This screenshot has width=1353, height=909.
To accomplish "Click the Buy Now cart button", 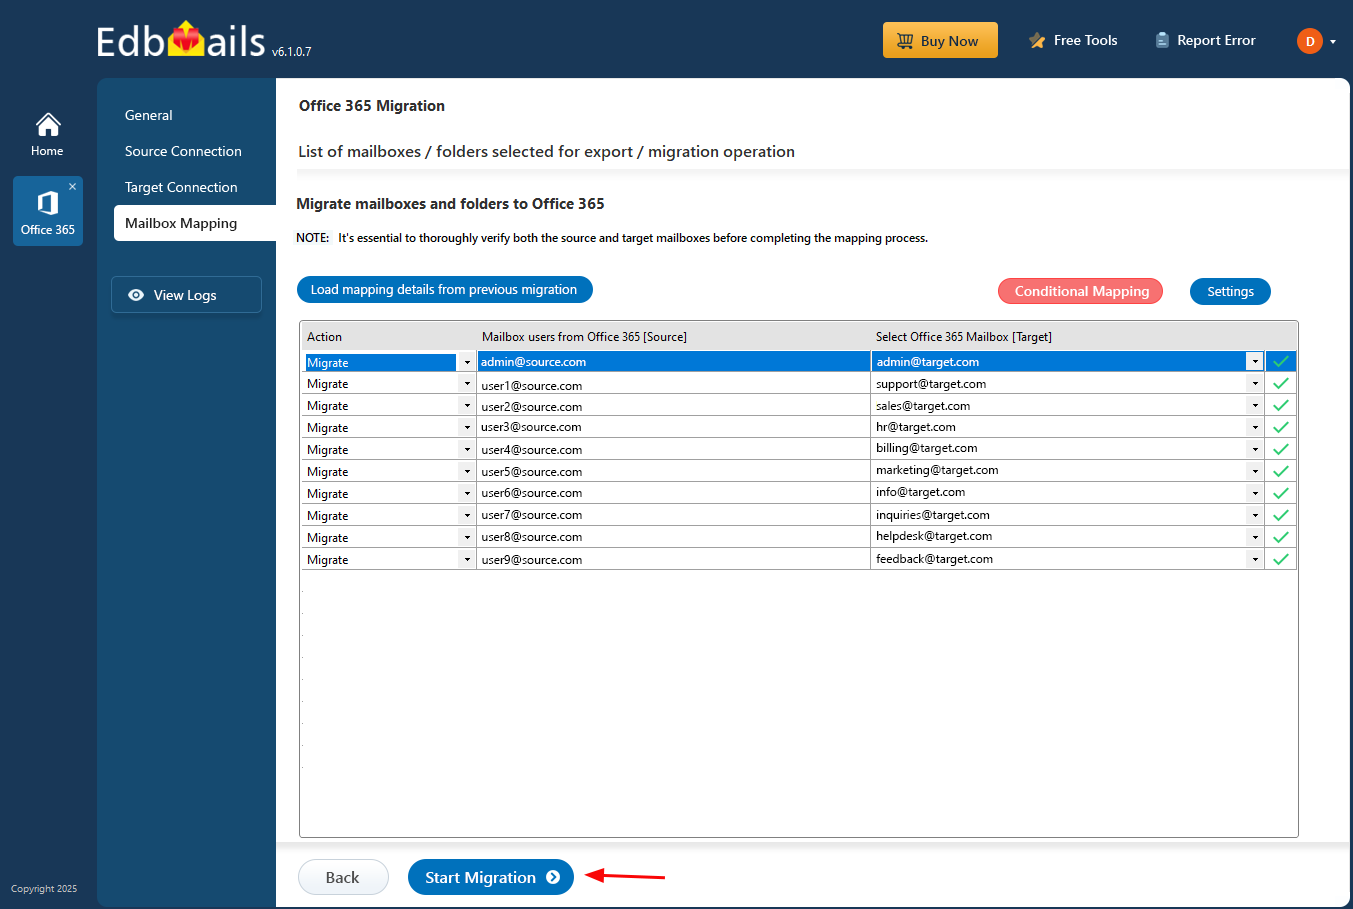I will [x=940, y=40].
